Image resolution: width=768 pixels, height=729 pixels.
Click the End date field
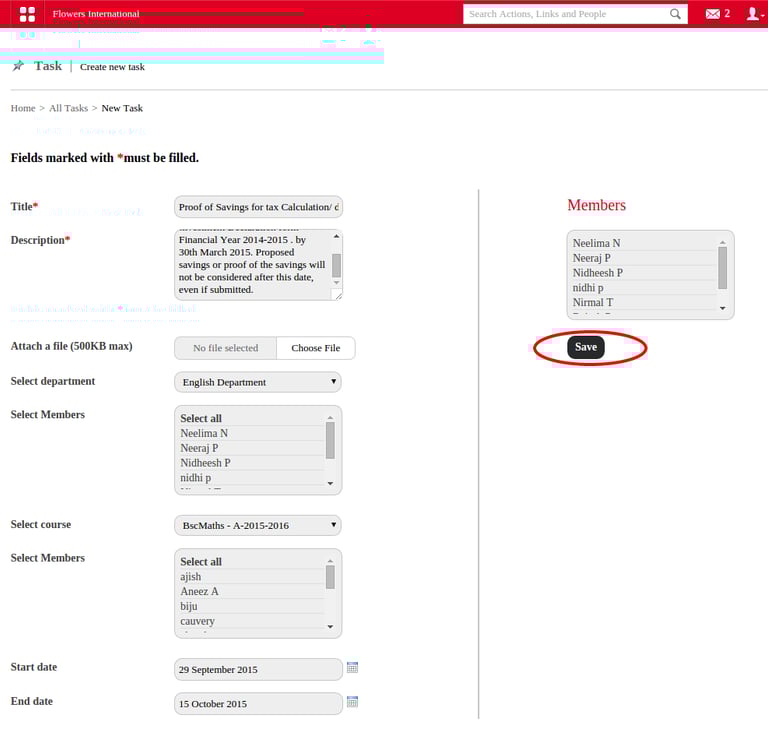[x=259, y=704]
